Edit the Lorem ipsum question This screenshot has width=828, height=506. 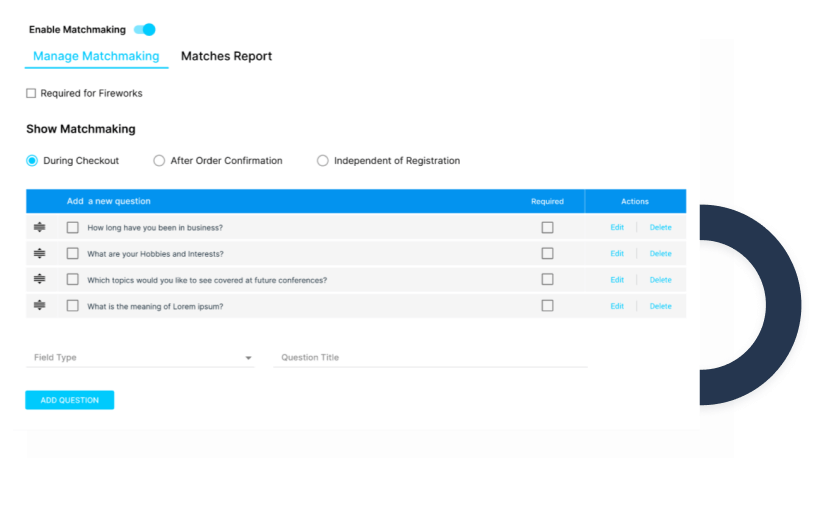617,306
